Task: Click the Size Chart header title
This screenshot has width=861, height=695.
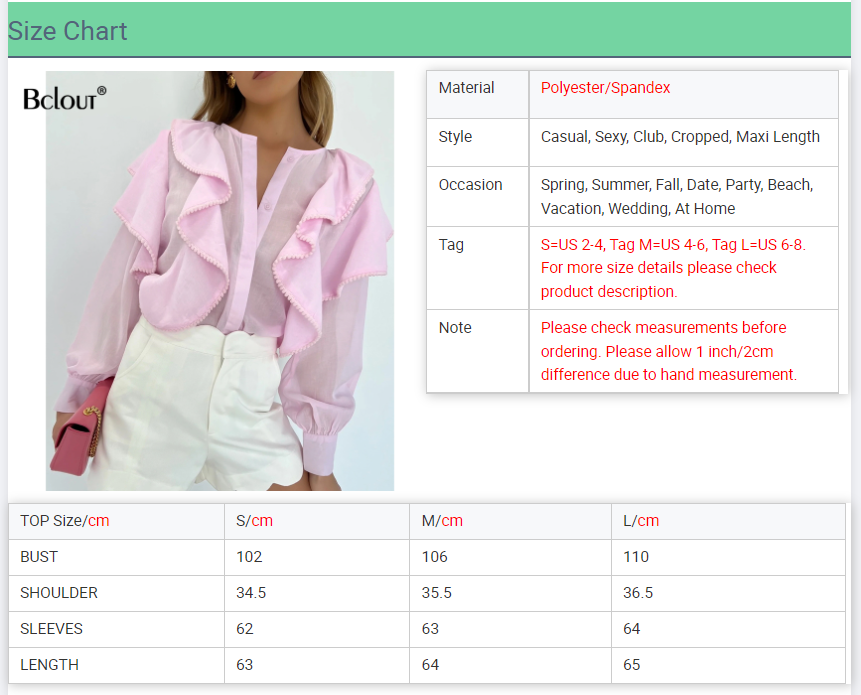Action: [68, 31]
